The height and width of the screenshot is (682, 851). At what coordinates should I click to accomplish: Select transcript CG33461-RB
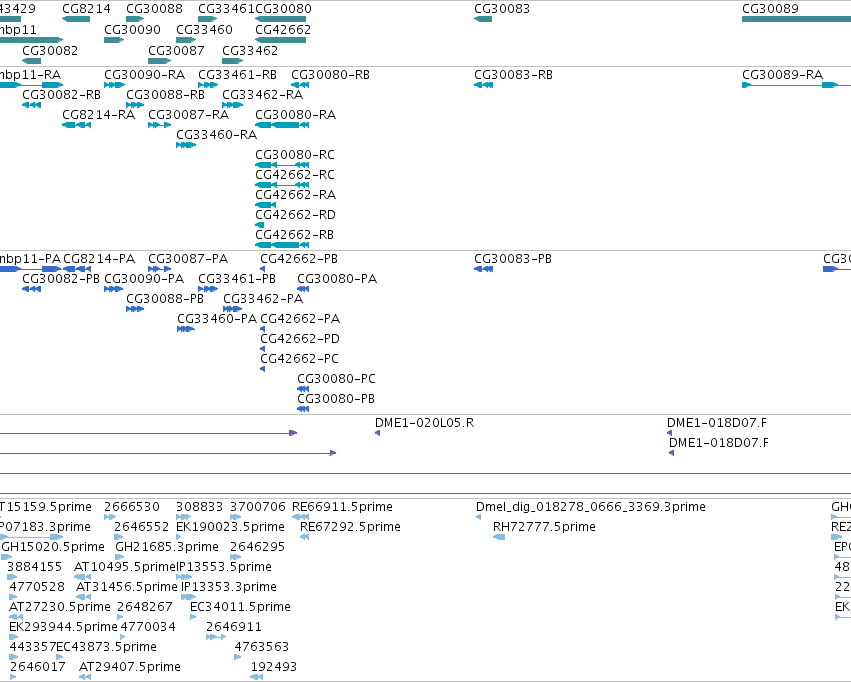click(x=237, y=74)
